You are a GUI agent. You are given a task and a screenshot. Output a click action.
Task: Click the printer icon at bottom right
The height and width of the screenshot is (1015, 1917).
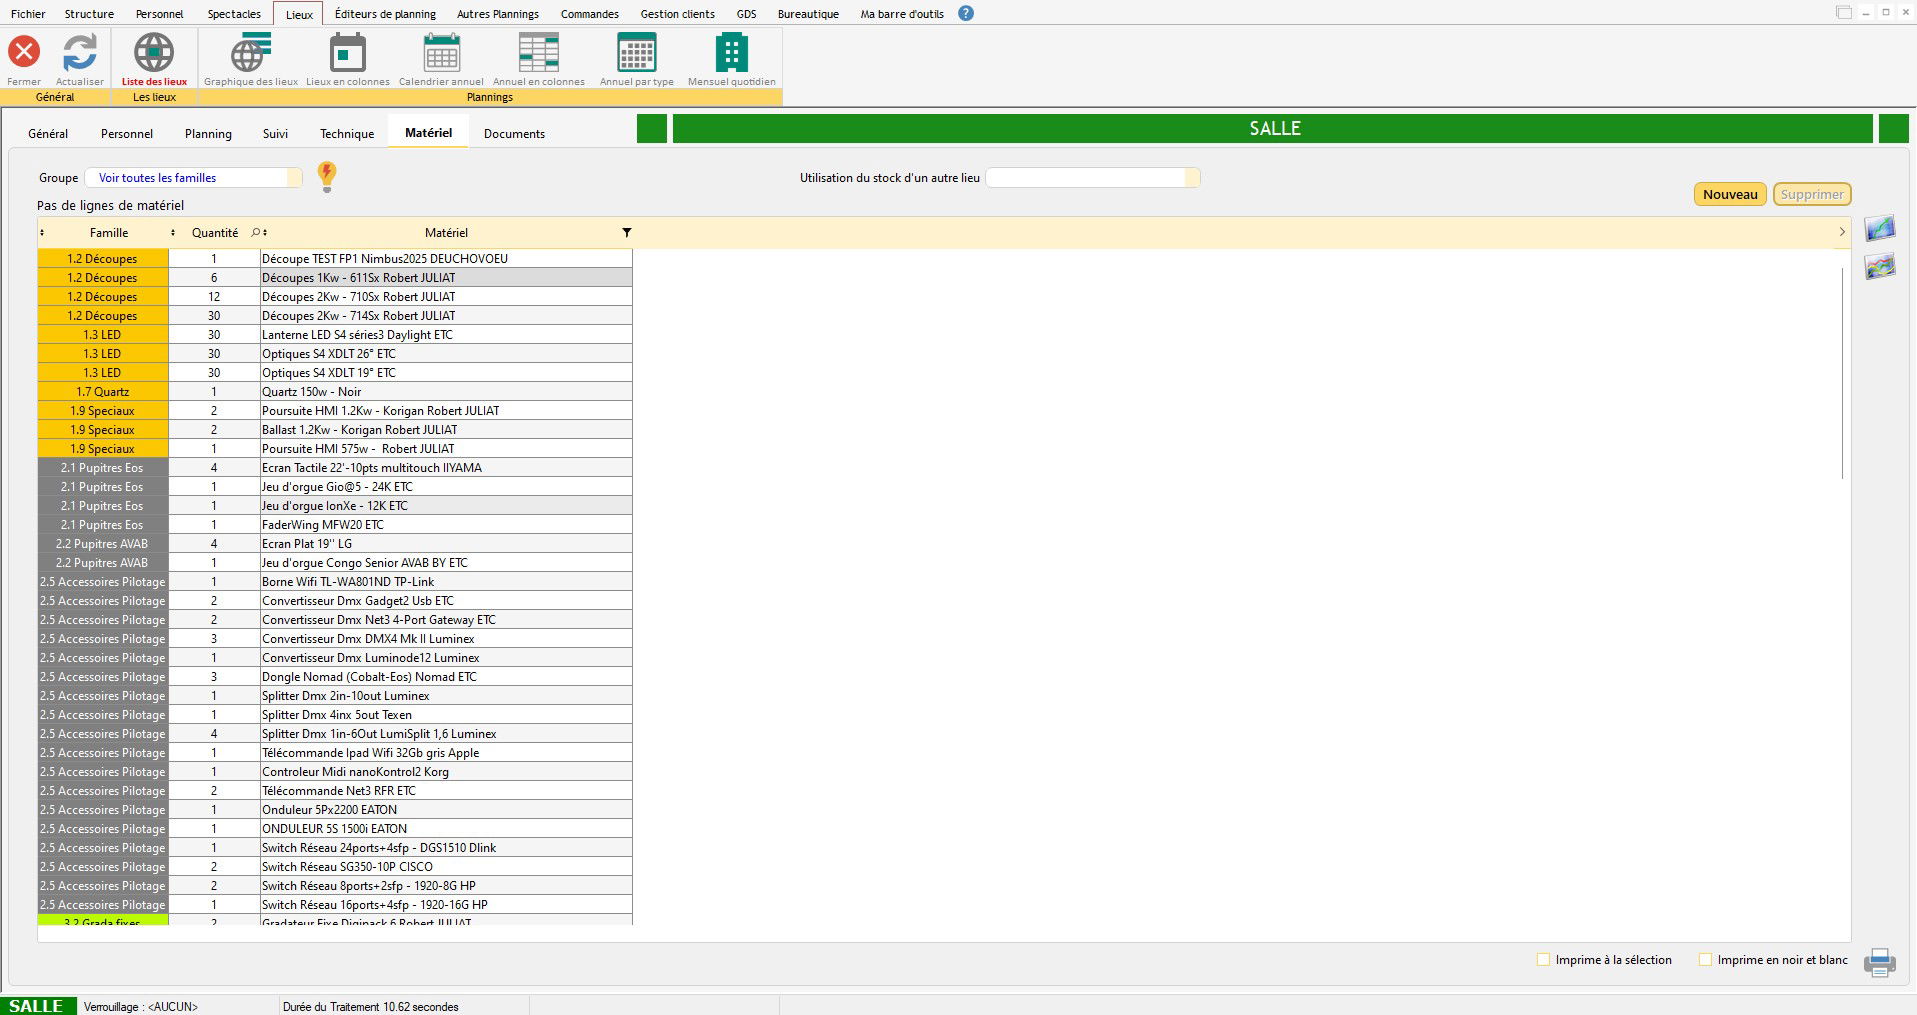pos(1879,962)
